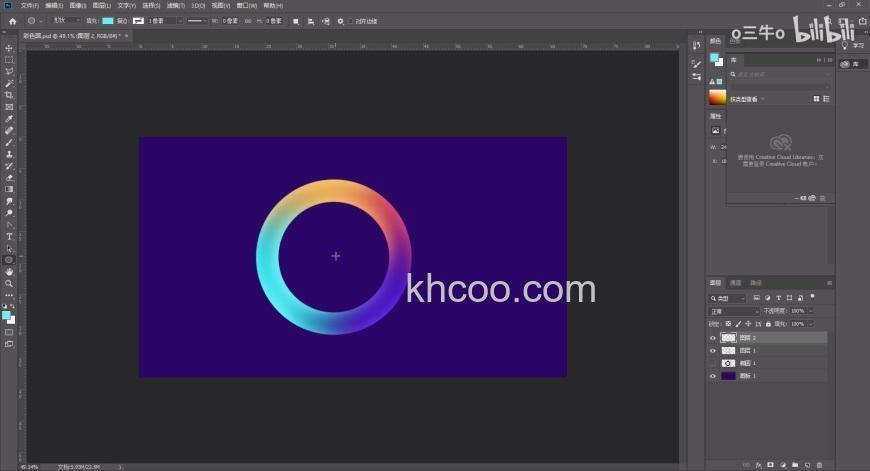Switch to the 通道 Channels tab
The image size is (870, 471).
tap(736, 283)
